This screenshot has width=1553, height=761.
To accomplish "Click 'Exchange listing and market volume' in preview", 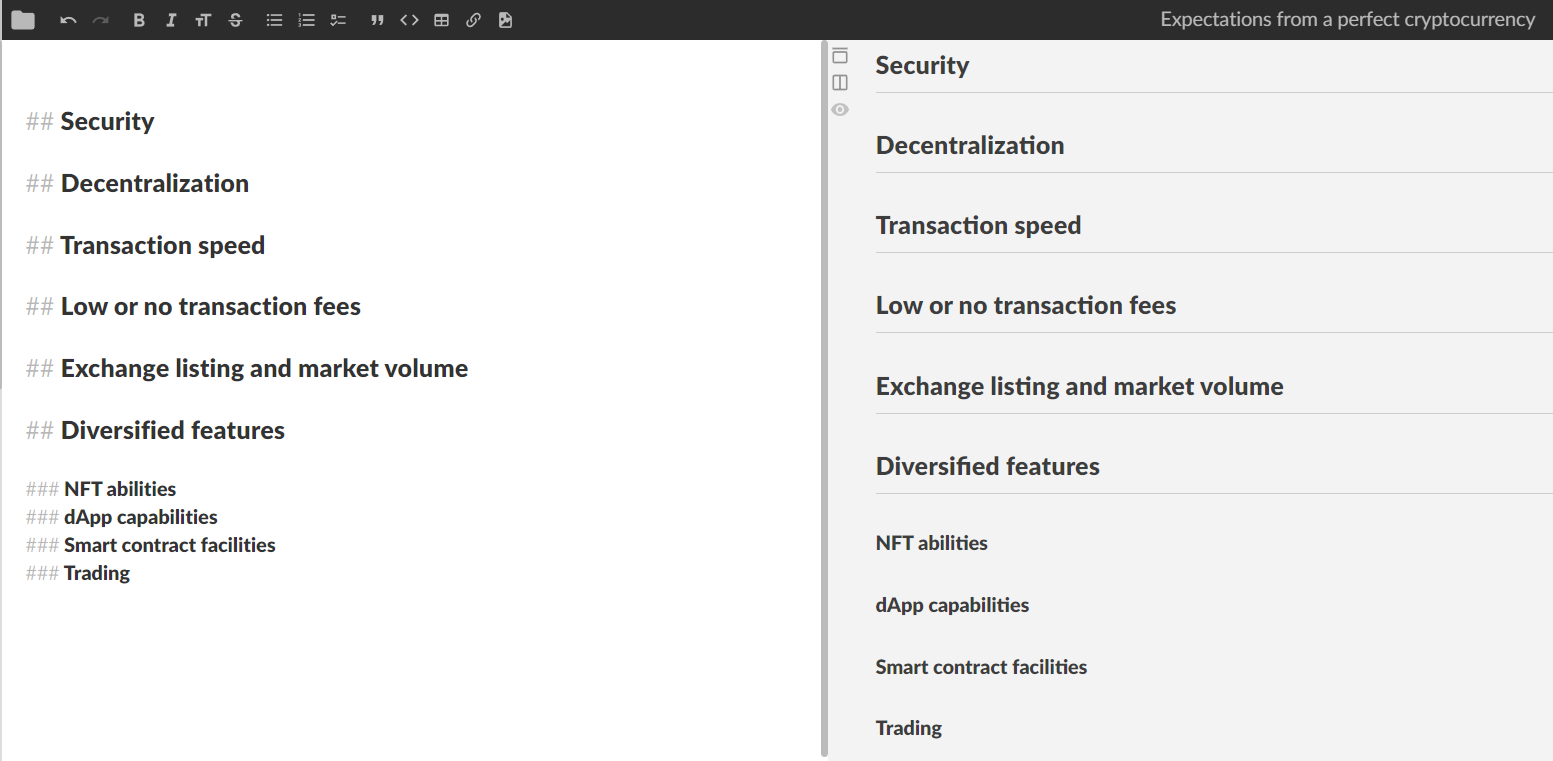I will click(1080, 386).
